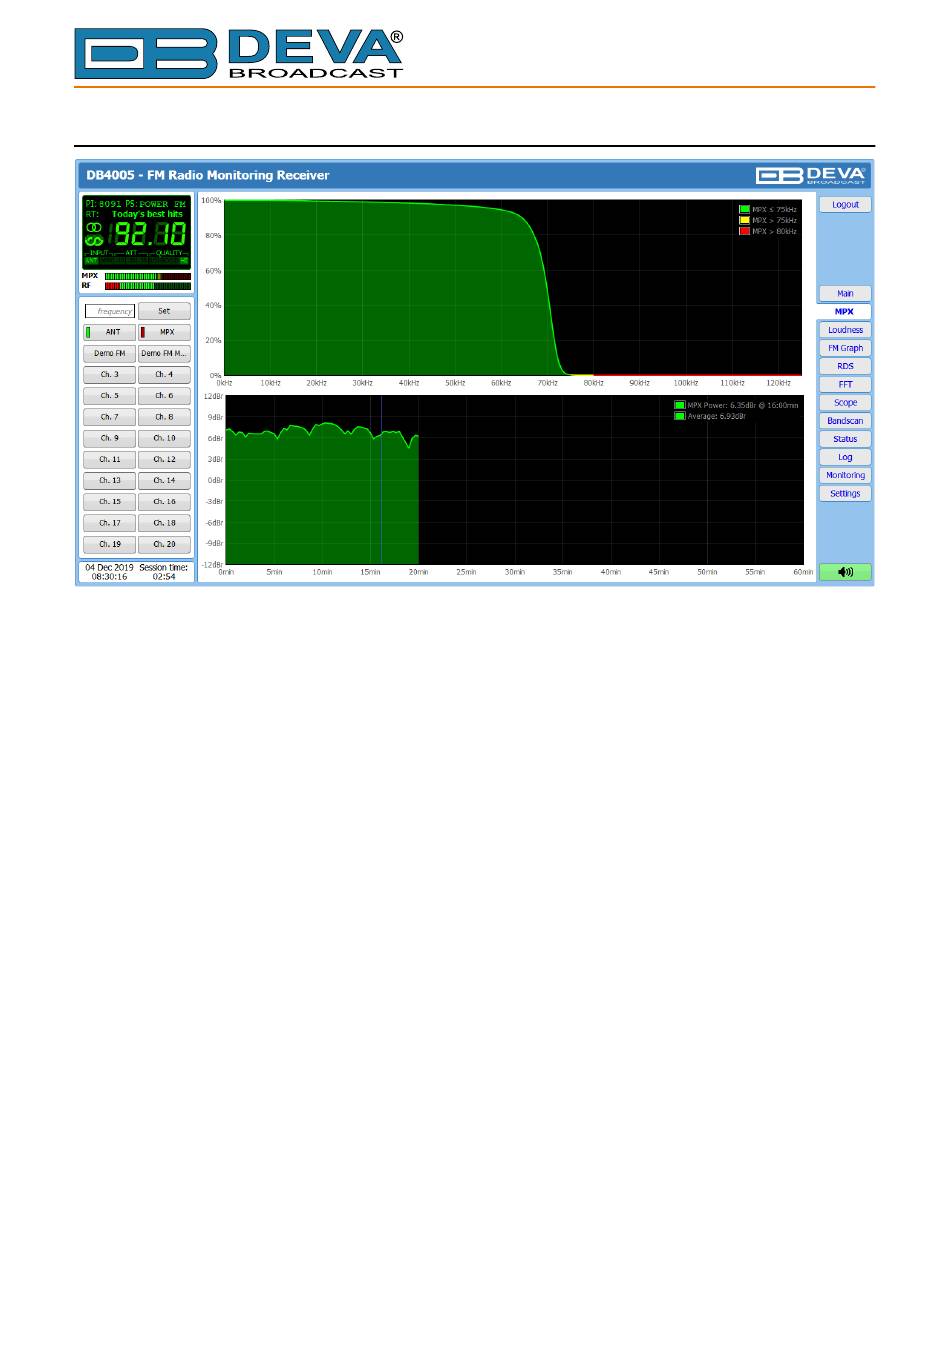The width and height of the screenshot is (950, 1360).
Task: Click the Logout button
Action: (845, 204)
